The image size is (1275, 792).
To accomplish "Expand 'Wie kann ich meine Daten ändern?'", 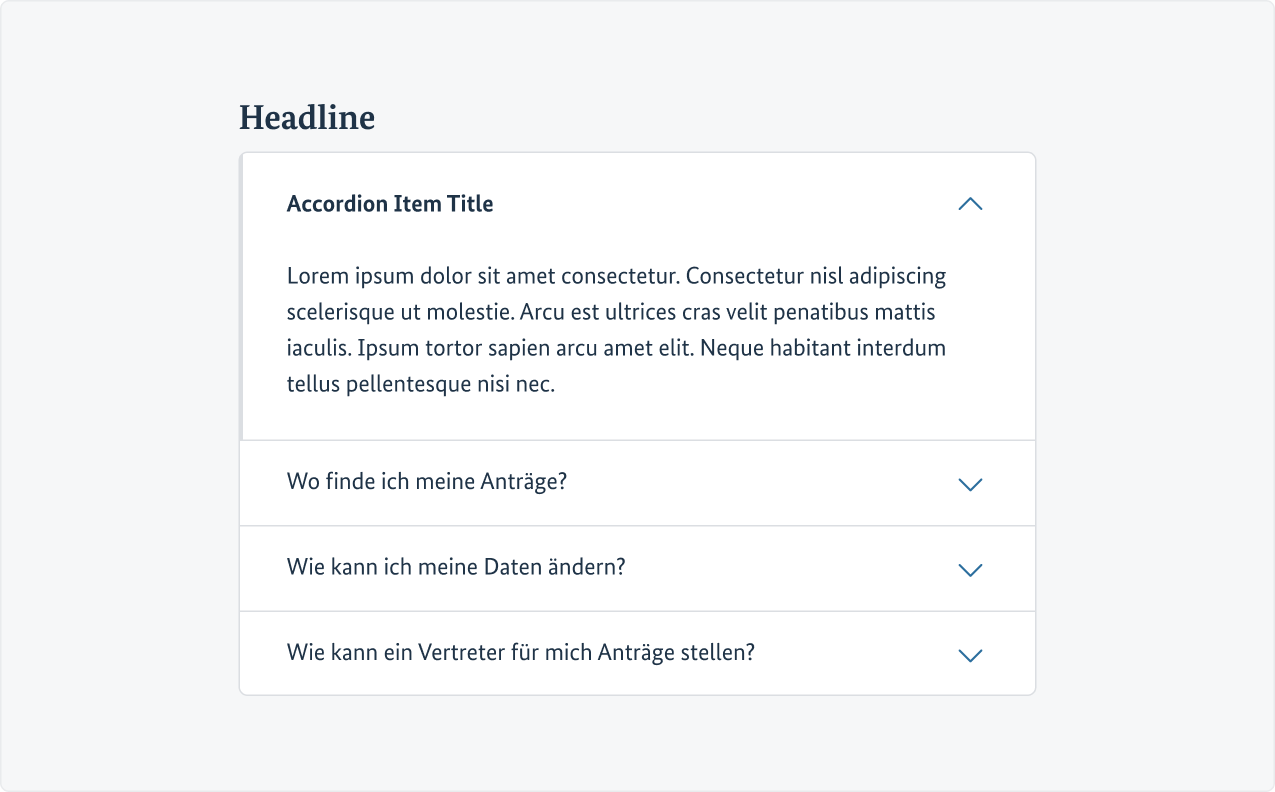I will coord(455,567).
